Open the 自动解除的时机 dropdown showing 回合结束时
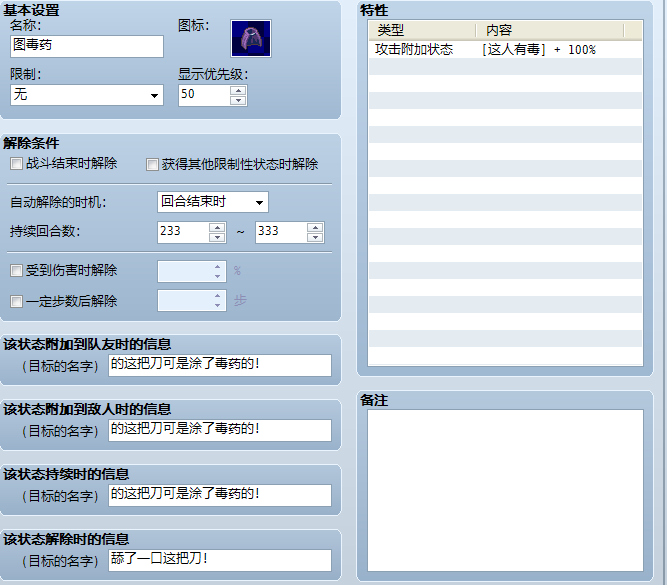The height and width of the screenshot is (585, 667). [x=213, y=202]
